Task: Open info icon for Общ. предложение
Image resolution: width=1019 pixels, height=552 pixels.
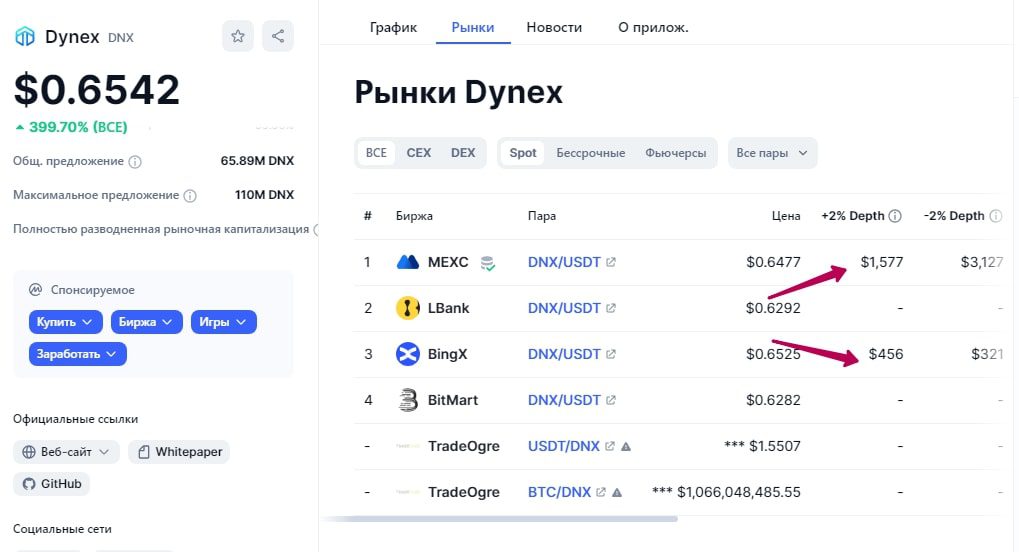Action: point(135,162)
